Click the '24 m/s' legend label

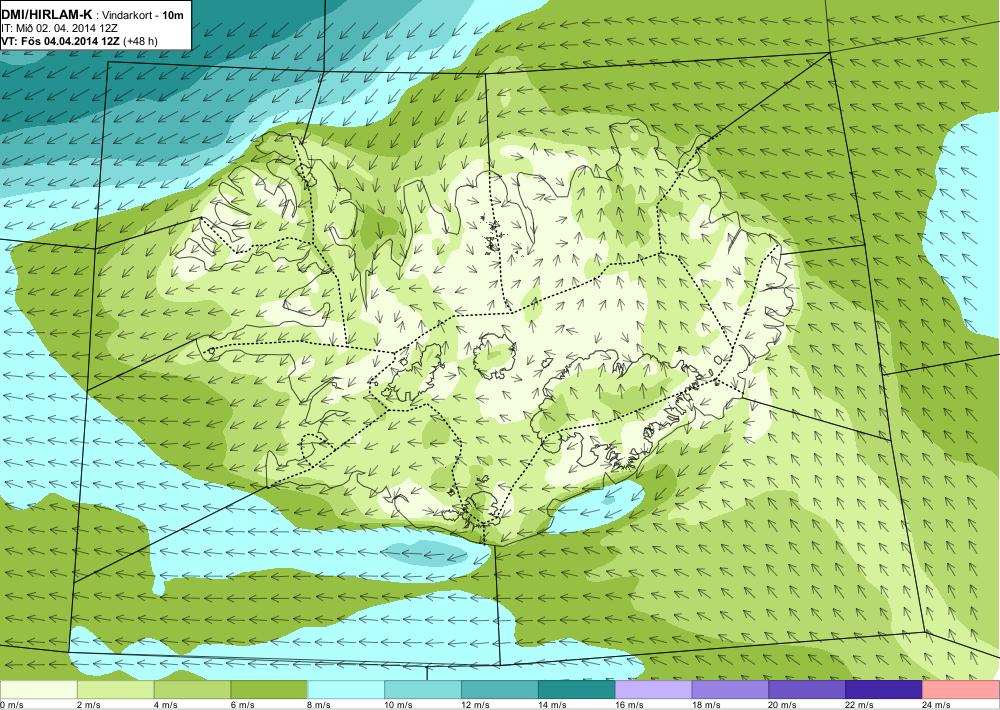coord(936,705)
